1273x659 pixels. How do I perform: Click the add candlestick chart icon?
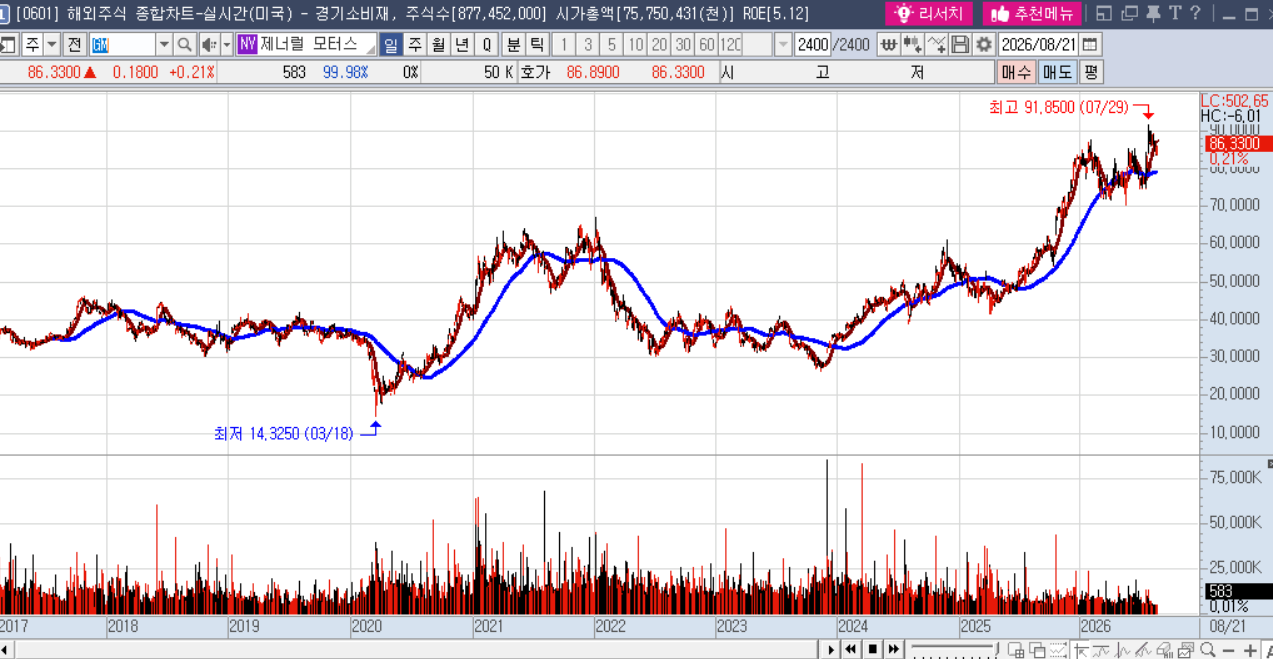[912, 45]
